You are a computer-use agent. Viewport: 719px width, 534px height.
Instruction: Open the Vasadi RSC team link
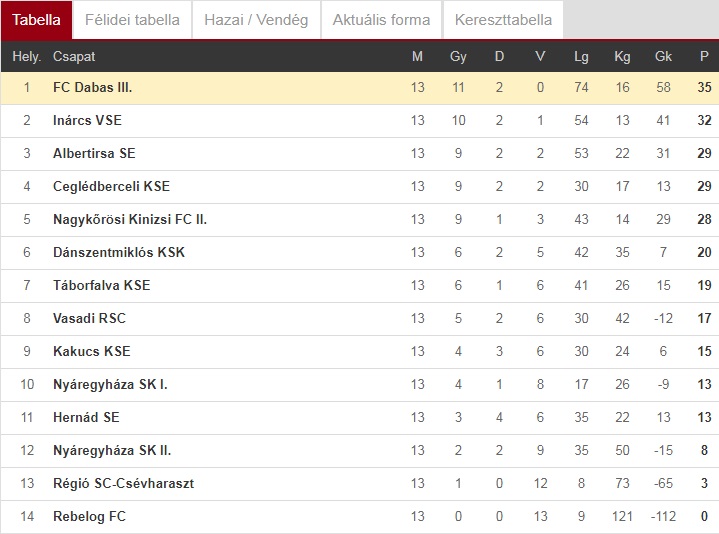(89, 318)
